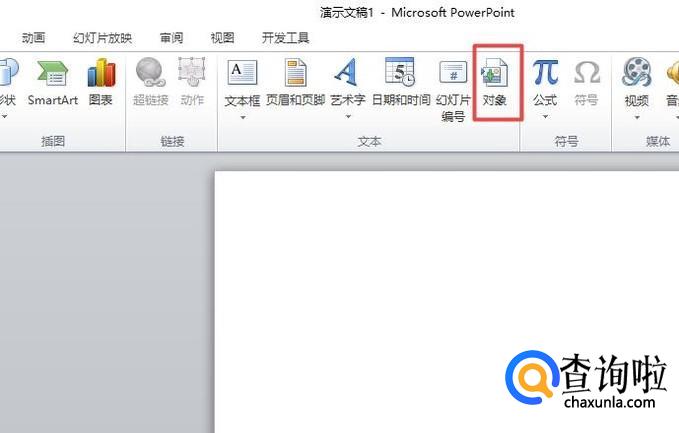Open the 开发工具 developer tab
Image resolution: width=679 pixels, height=433 pixels.
tap(285, 38)
